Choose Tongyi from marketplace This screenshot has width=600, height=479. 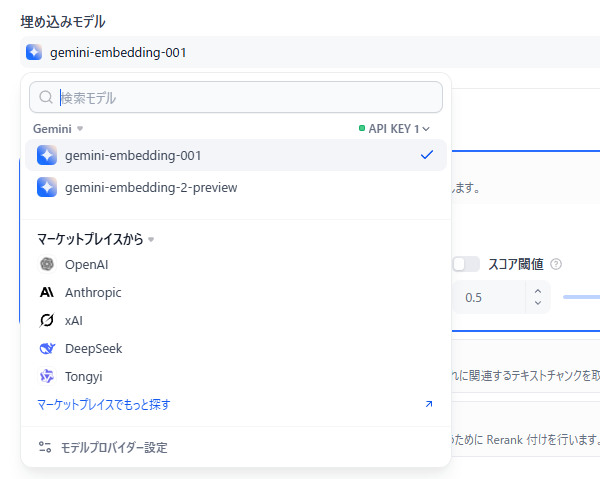[236, 376]
